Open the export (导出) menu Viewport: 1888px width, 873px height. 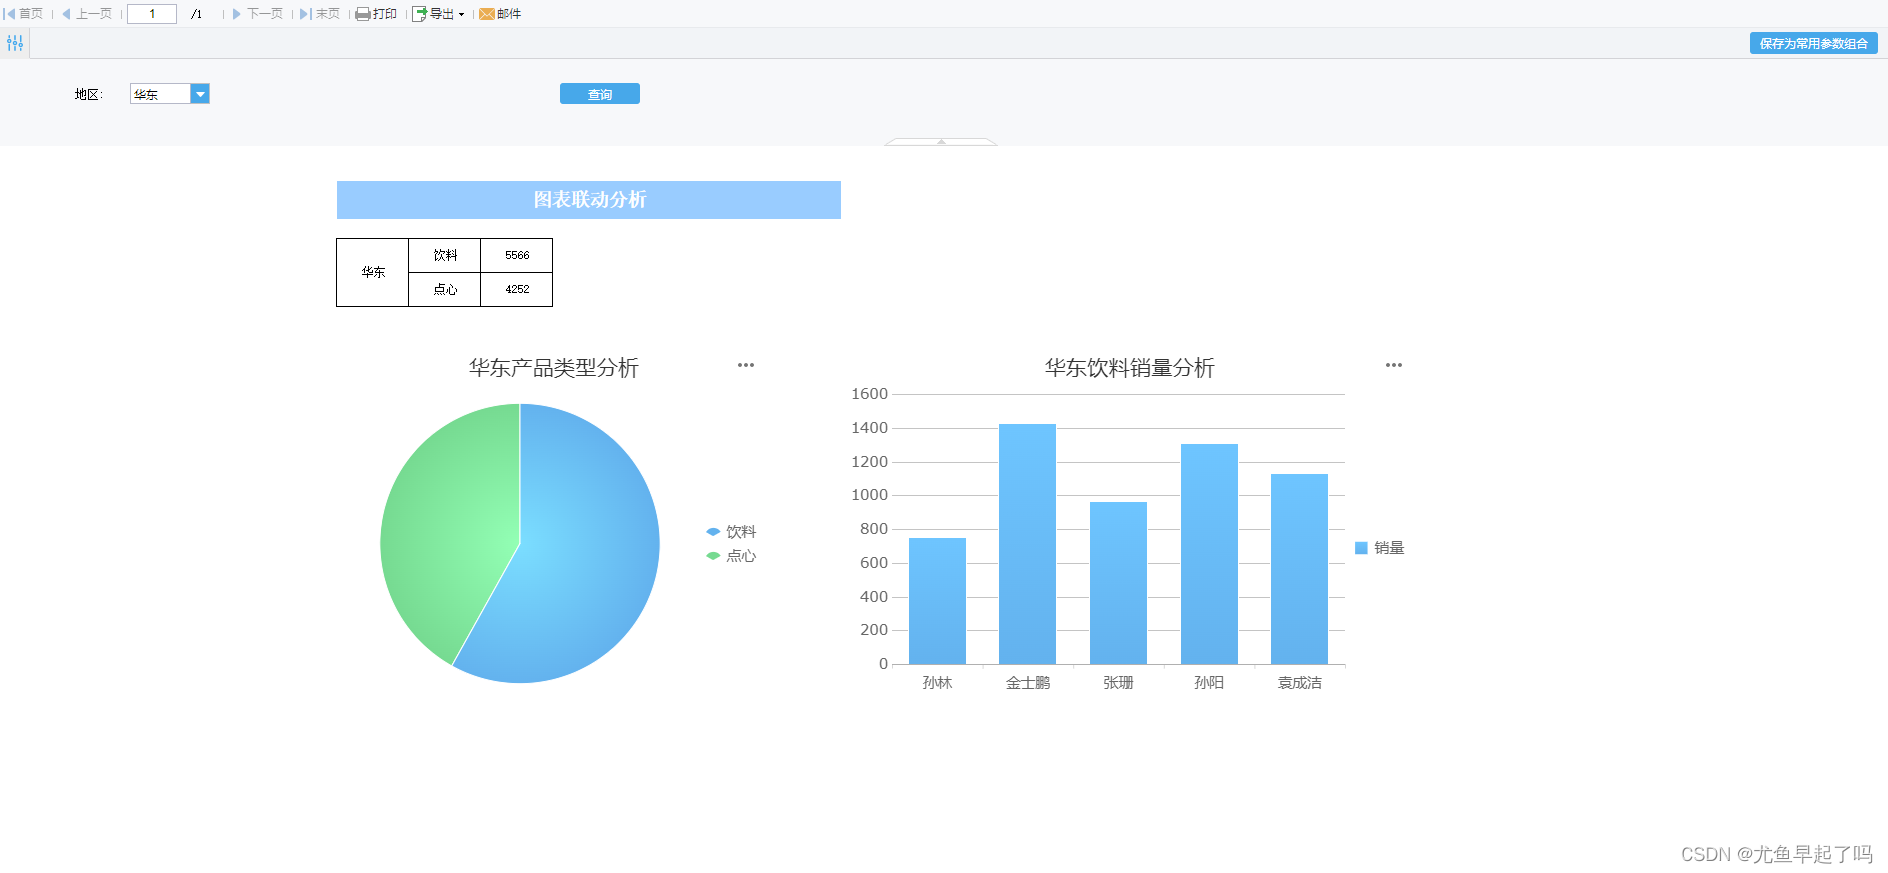pyautogui.click(x=438, y=14)
